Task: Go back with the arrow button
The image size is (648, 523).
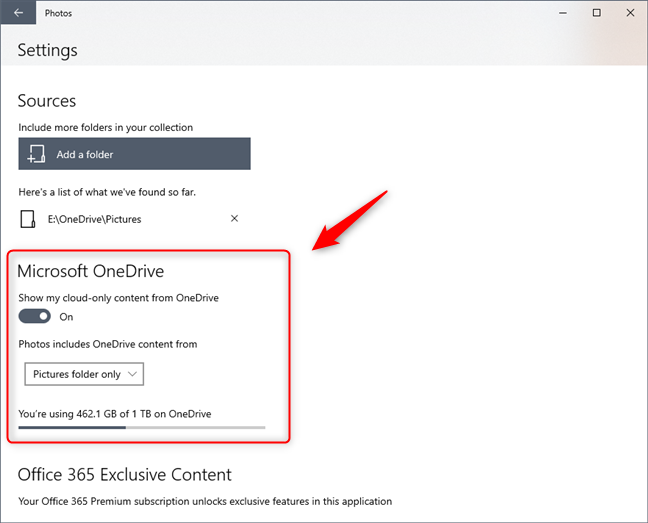Action: pos(18,13)
